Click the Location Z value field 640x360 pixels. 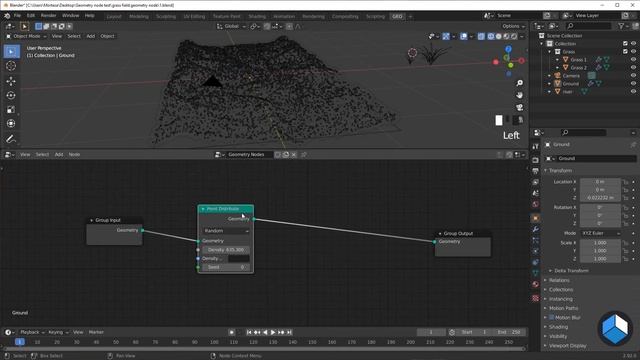point(600,198)
